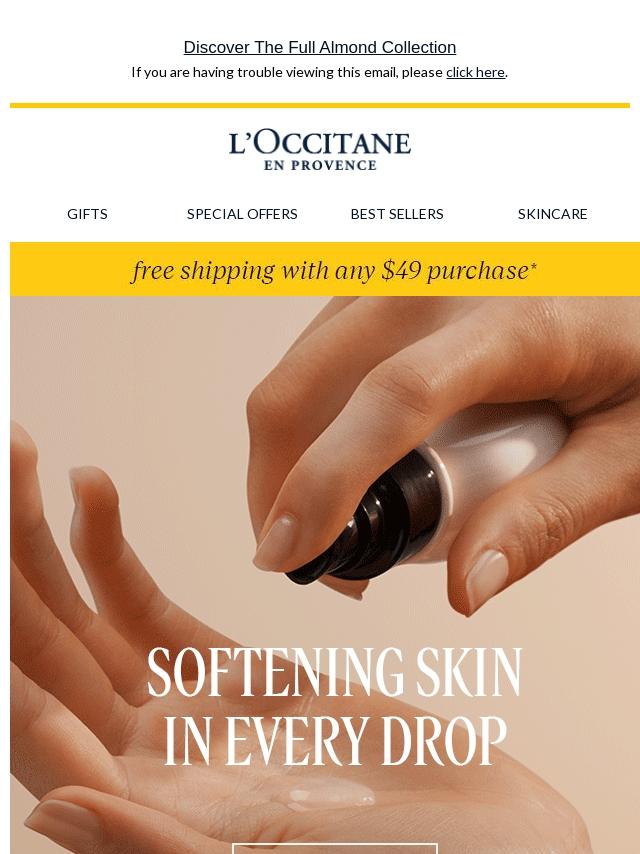
Task: Click the "IN EVERY DROP" headline line
Action: pyautogui.click(x=336, y=741)
